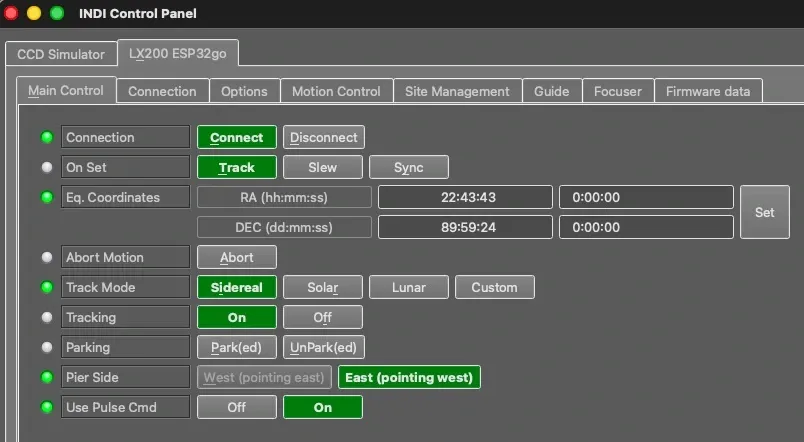Click the Track Mode property label

[x=126, y=287]
